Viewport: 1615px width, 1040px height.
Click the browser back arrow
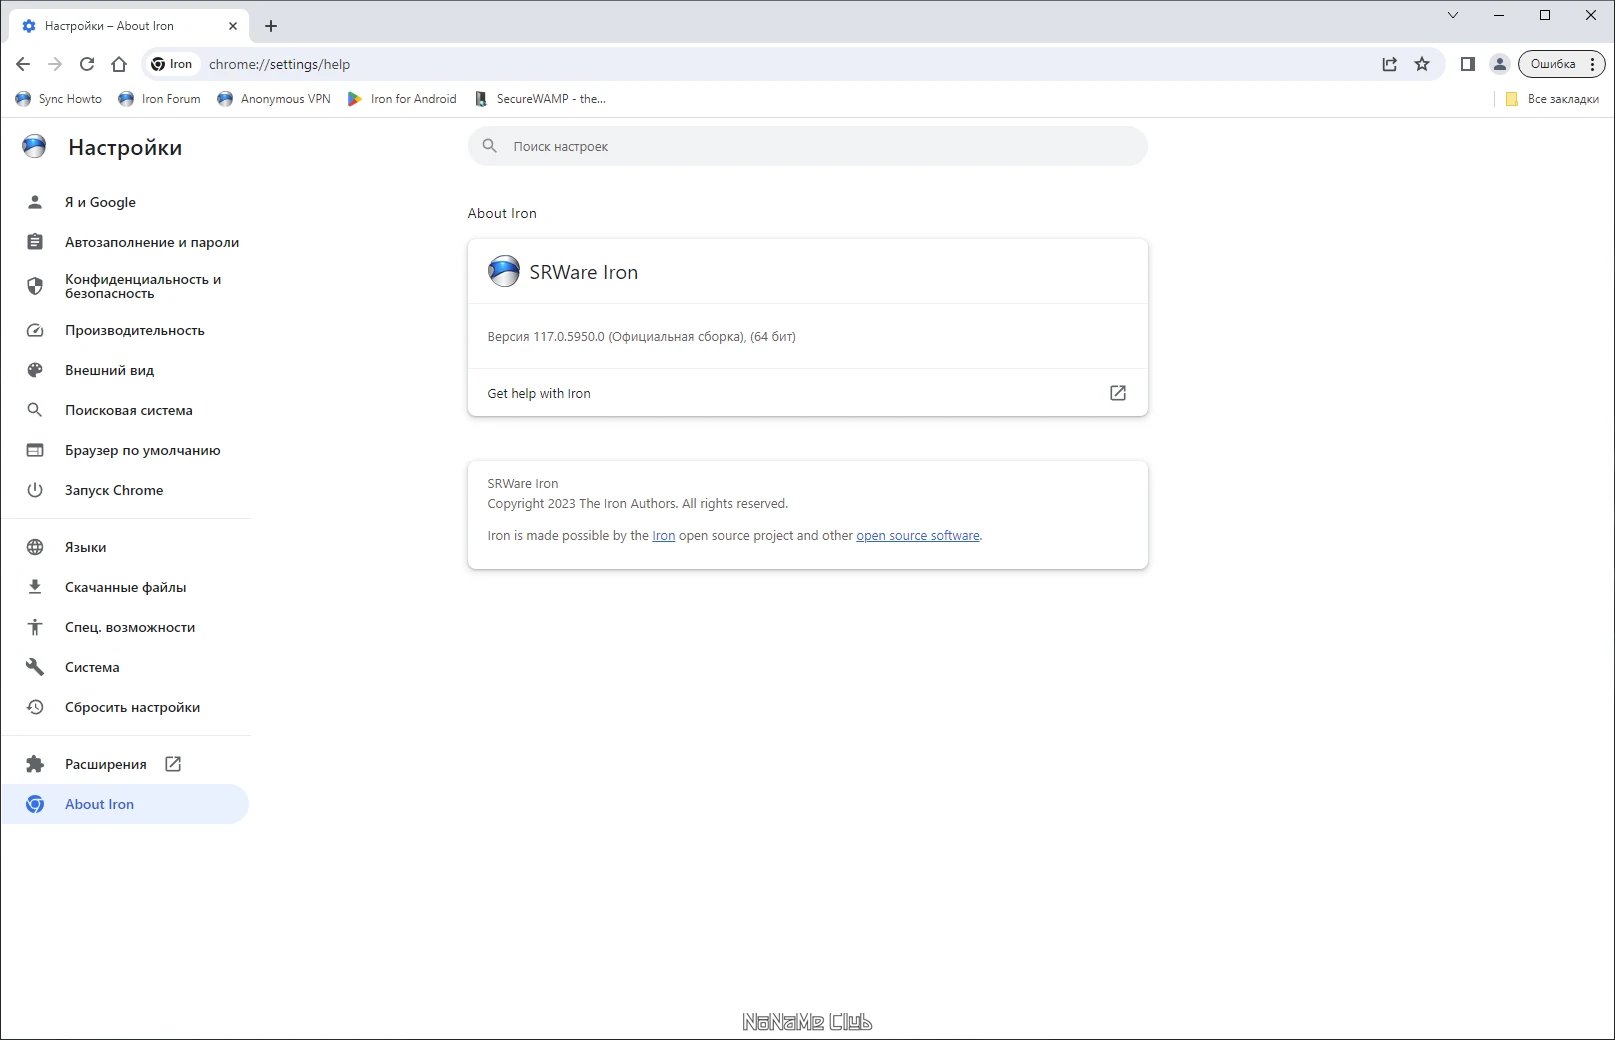click(23, 64)
